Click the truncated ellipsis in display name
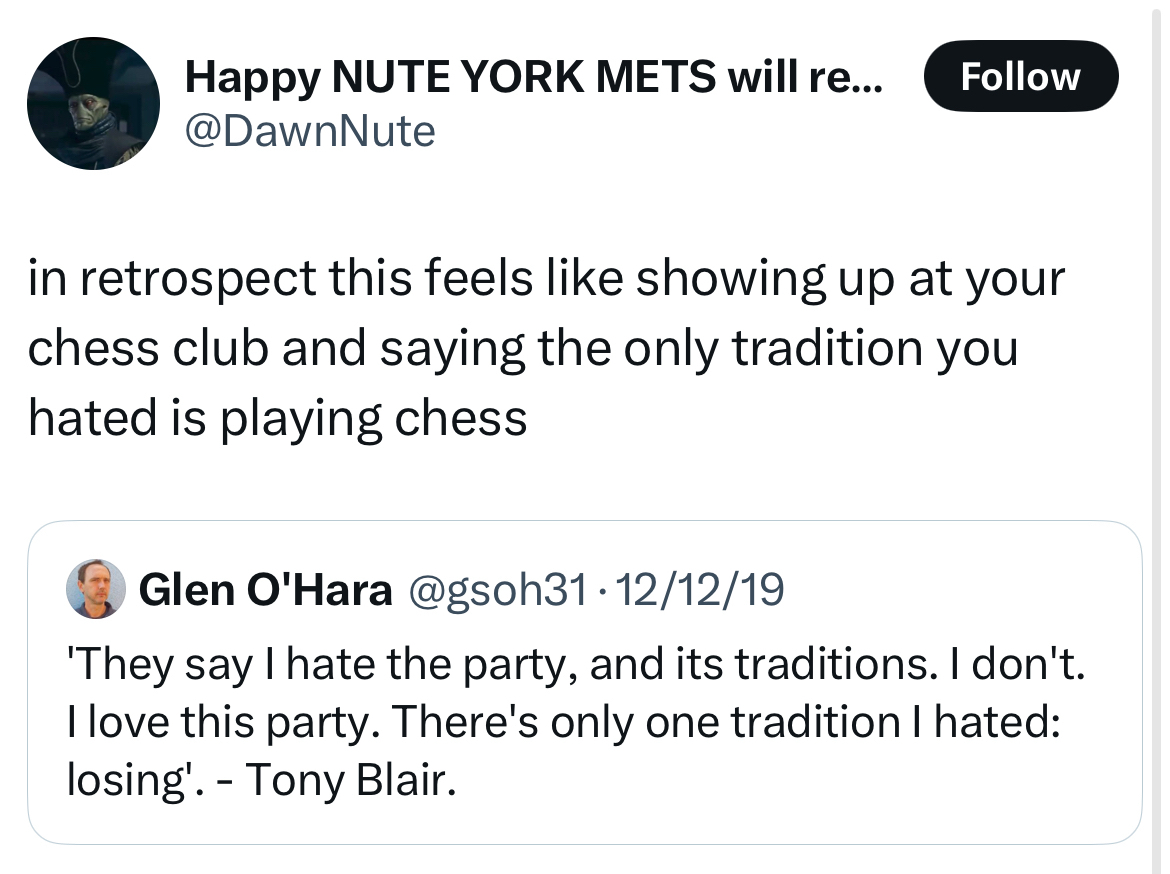Screen dimensions: 1170x874 pos(865,78)
